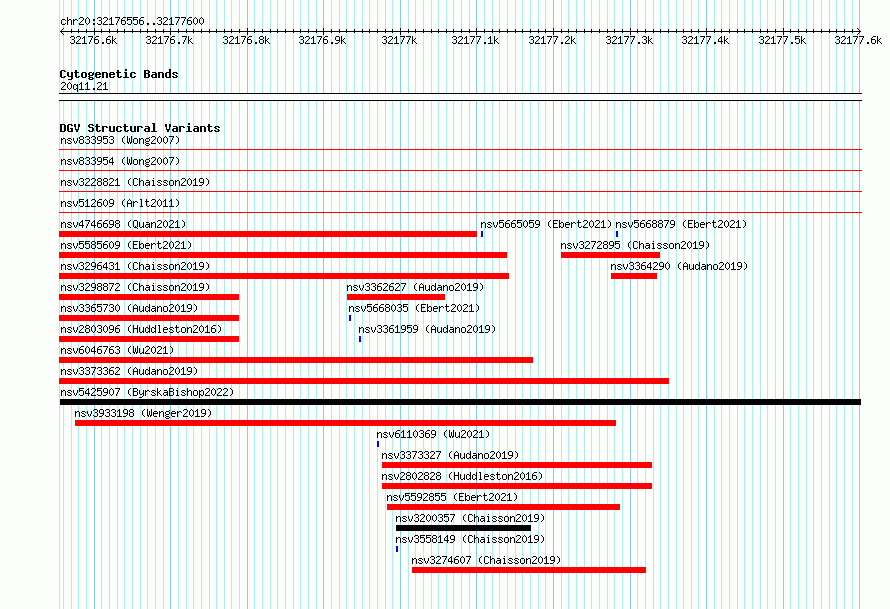
Task: Click the chr20:32176556..32177600 coordinate label
Action: click(132, 21)
